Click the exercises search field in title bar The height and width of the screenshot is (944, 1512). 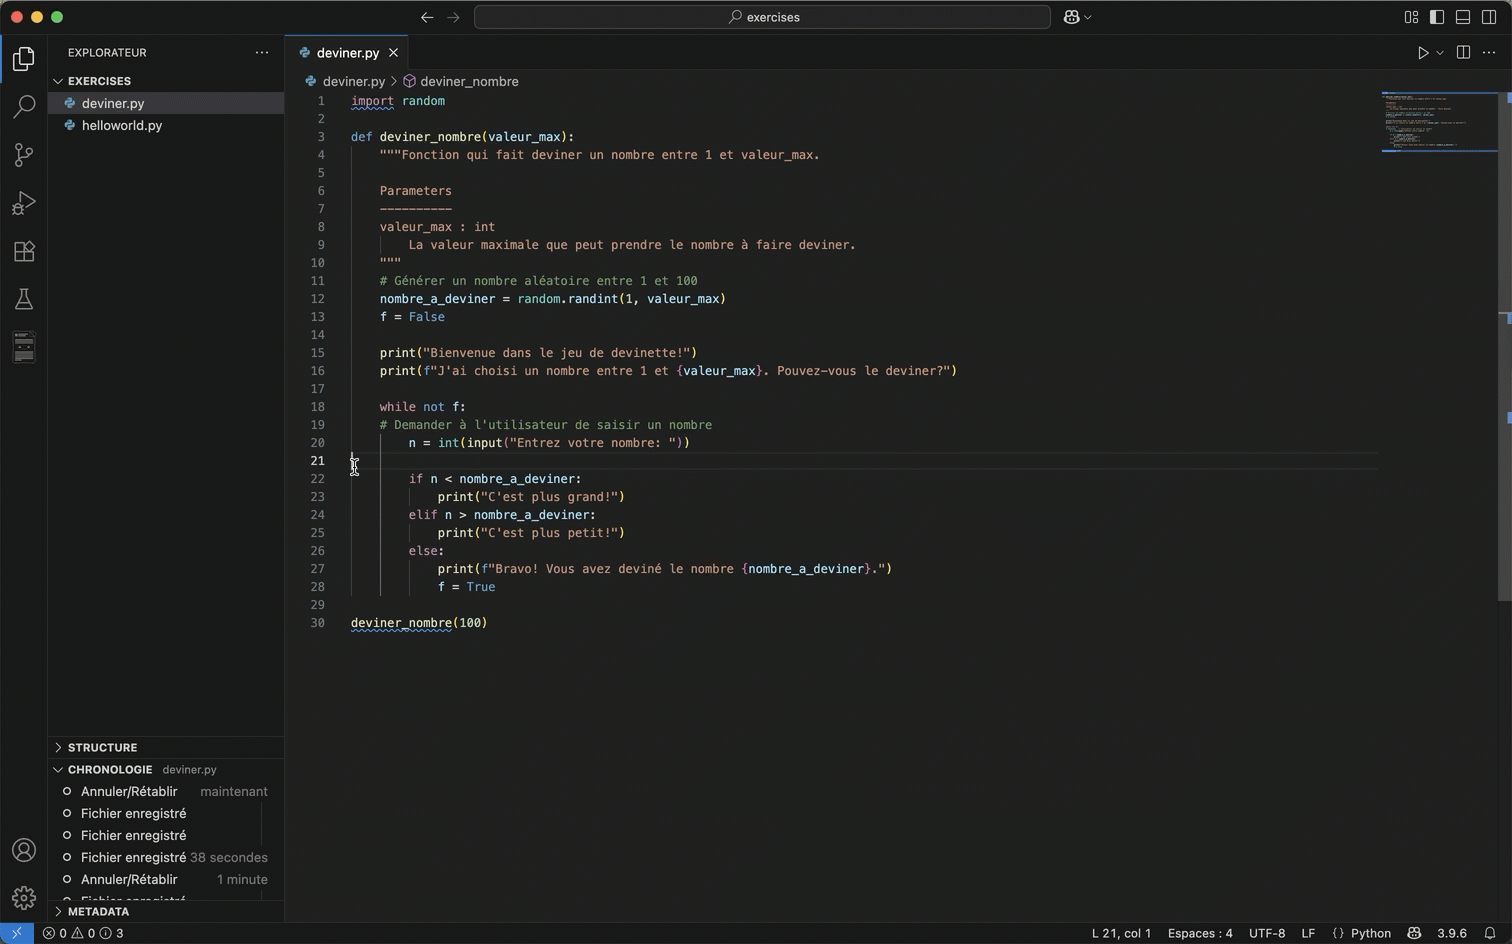point(762,17)
